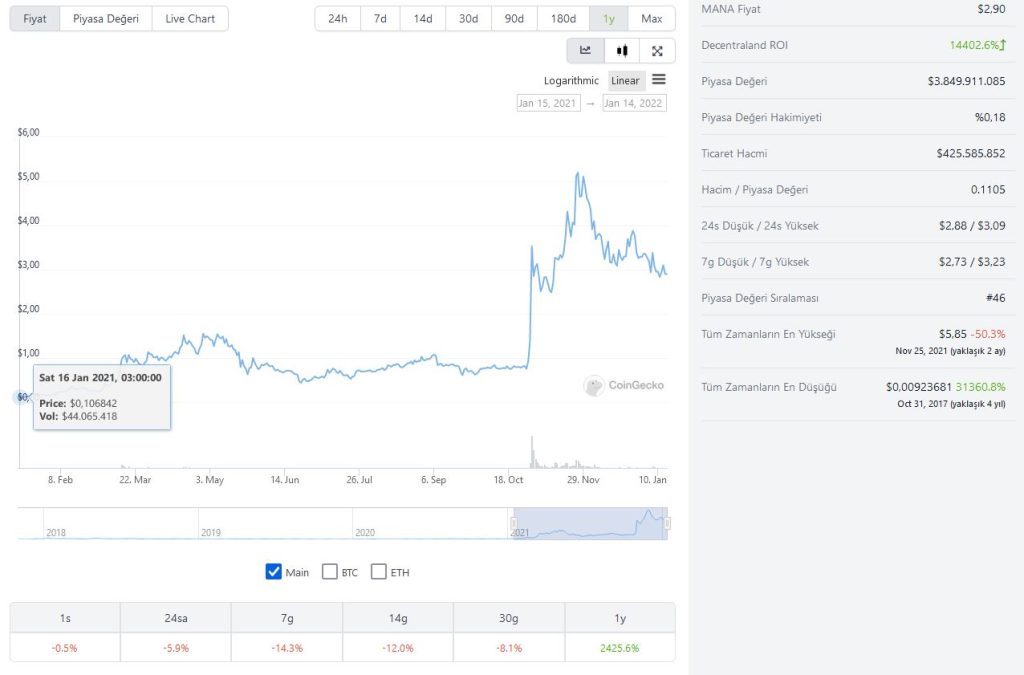Click the 2425.6% yearly change value
This screenshot has width=1024, height=675.
click(x=620, y=648)
